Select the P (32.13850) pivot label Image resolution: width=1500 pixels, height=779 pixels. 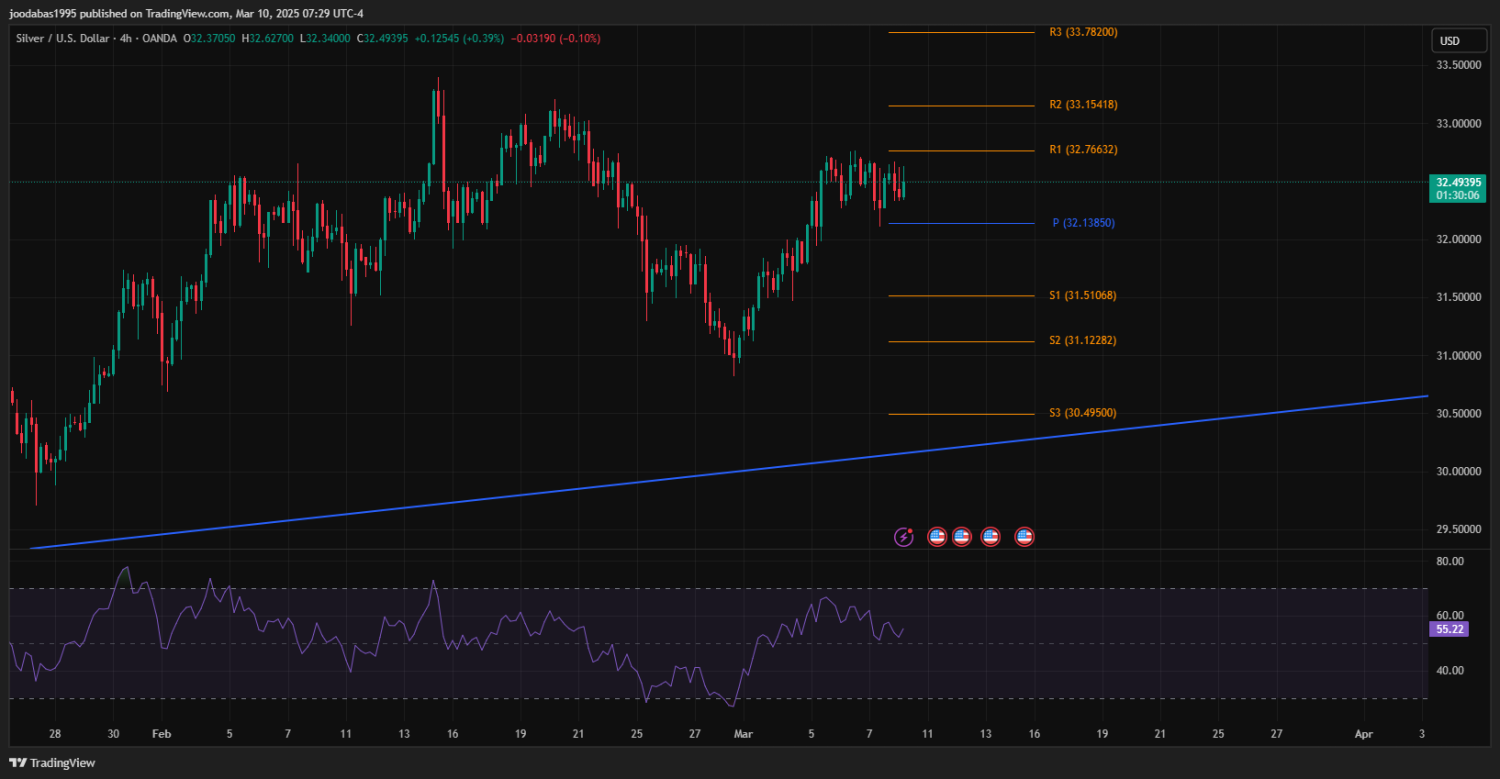point(1083,223)
